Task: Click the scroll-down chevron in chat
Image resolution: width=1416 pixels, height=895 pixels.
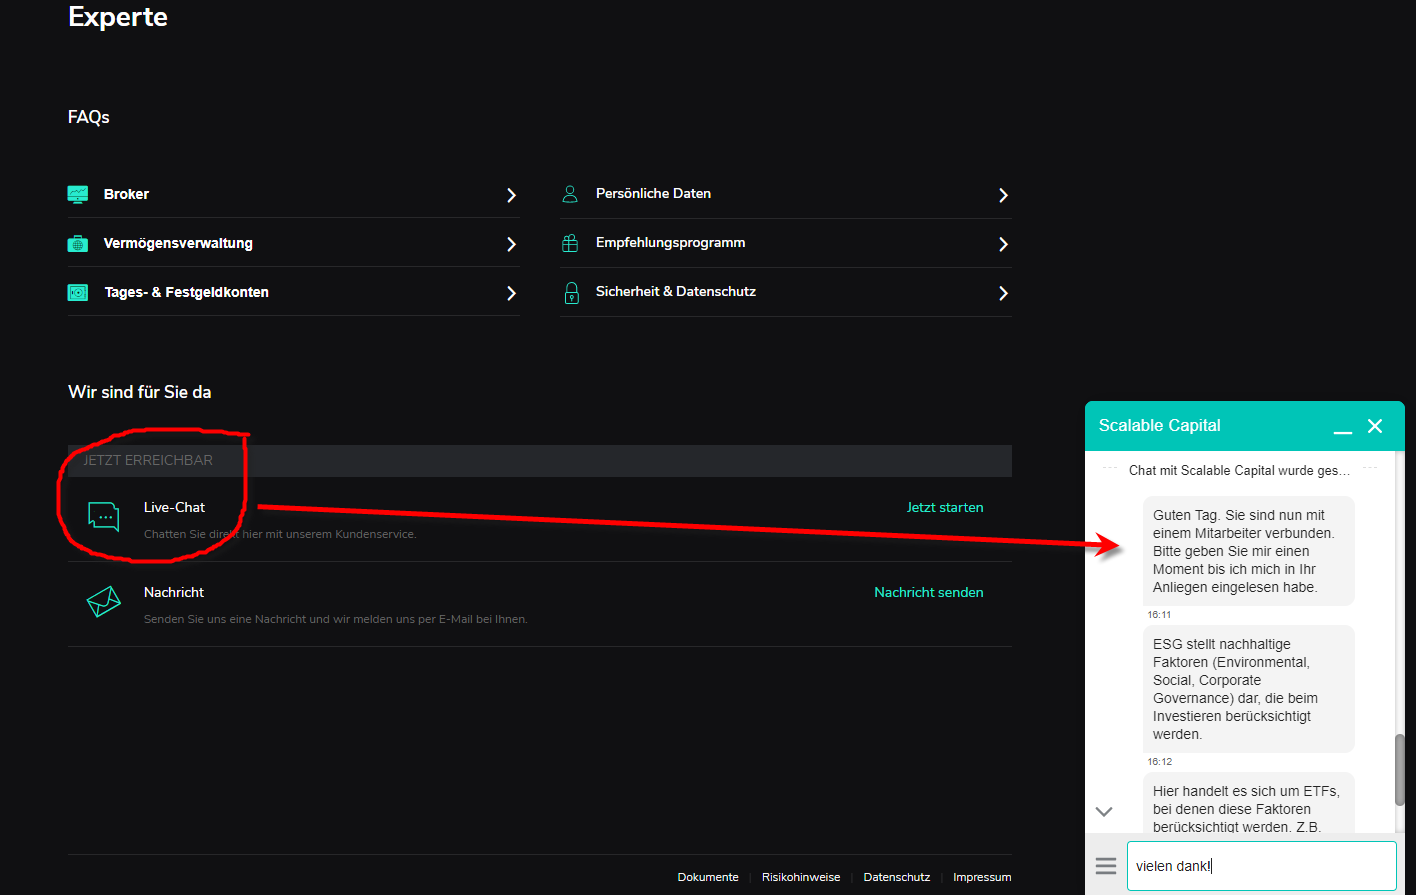Action: 1104,812
